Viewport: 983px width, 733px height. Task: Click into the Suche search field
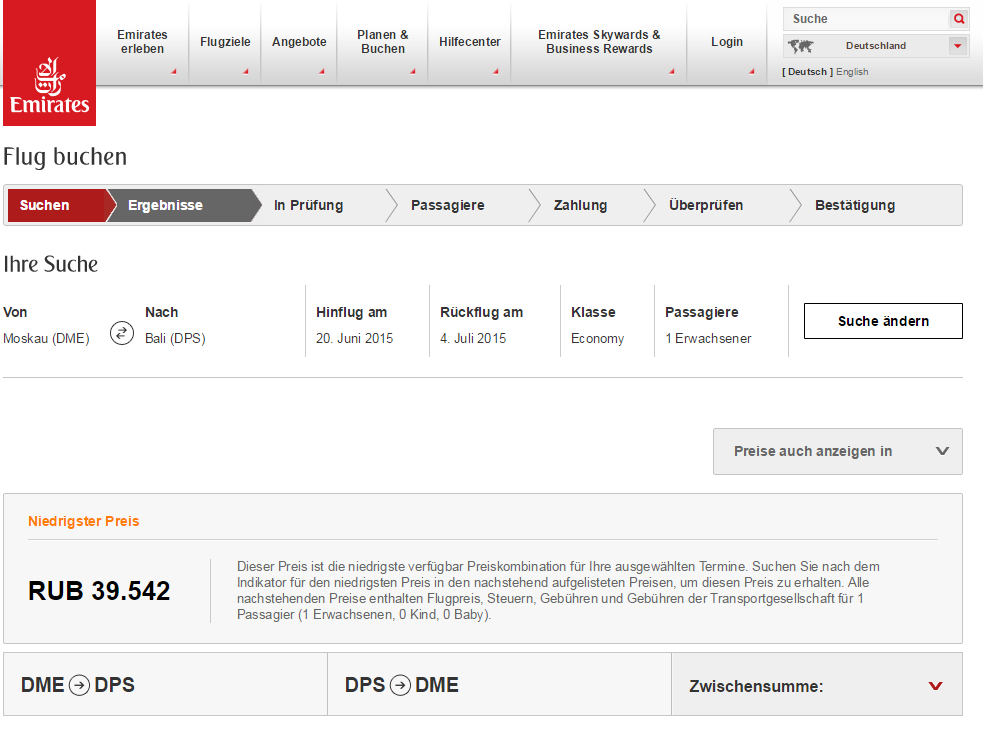pos(866,19)
